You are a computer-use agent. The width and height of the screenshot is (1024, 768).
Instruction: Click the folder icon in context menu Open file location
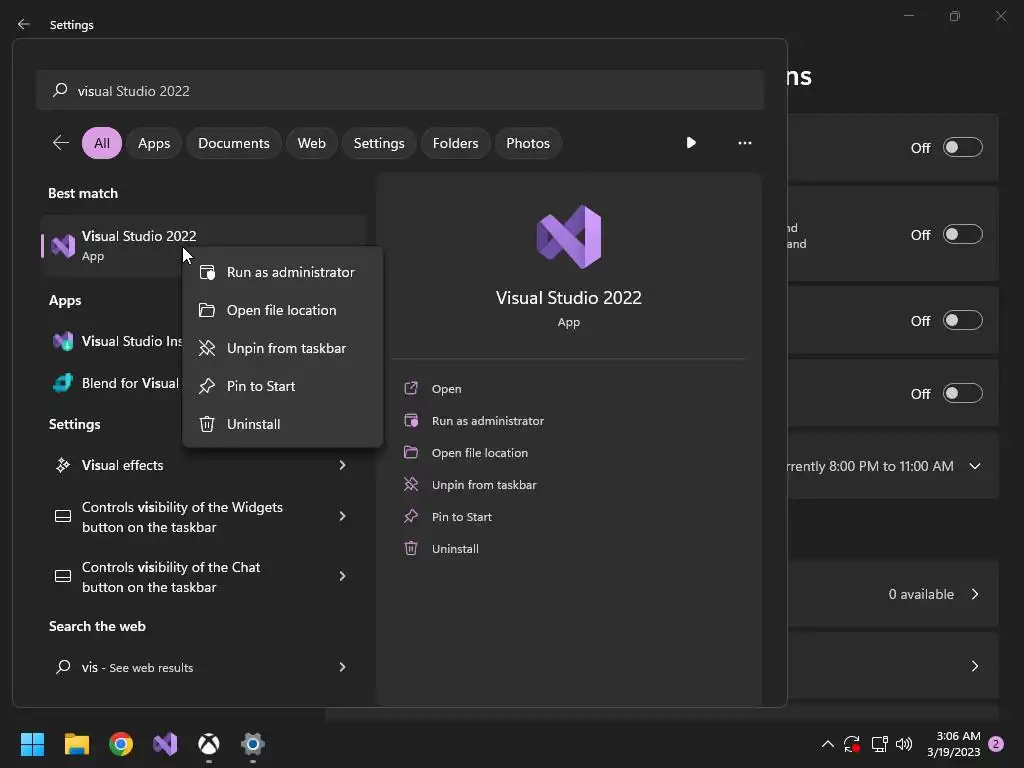tap(207, 310)
